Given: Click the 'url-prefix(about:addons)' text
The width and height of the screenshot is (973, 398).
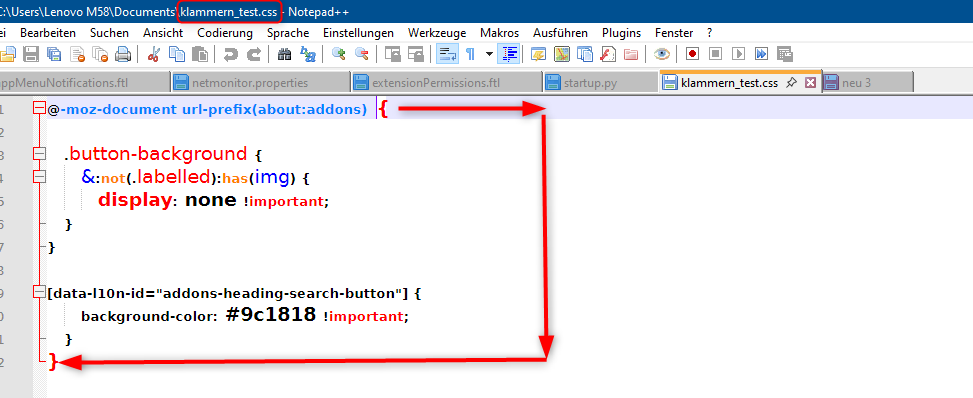Looking at the screenshot, I should tap(274, 111).
